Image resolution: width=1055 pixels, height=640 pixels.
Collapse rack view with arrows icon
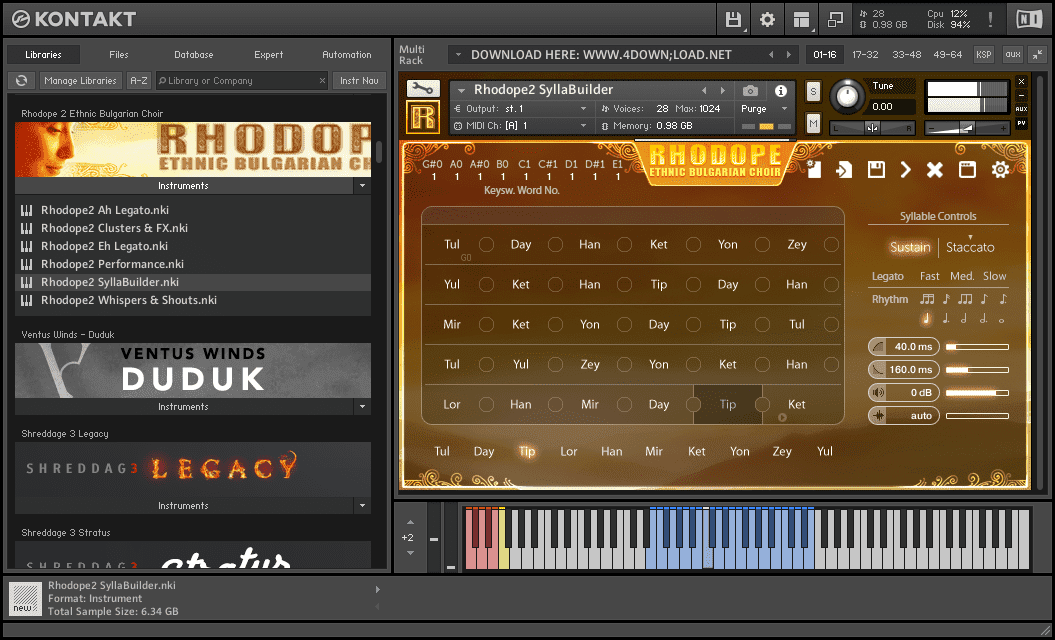coord(1038,55)
